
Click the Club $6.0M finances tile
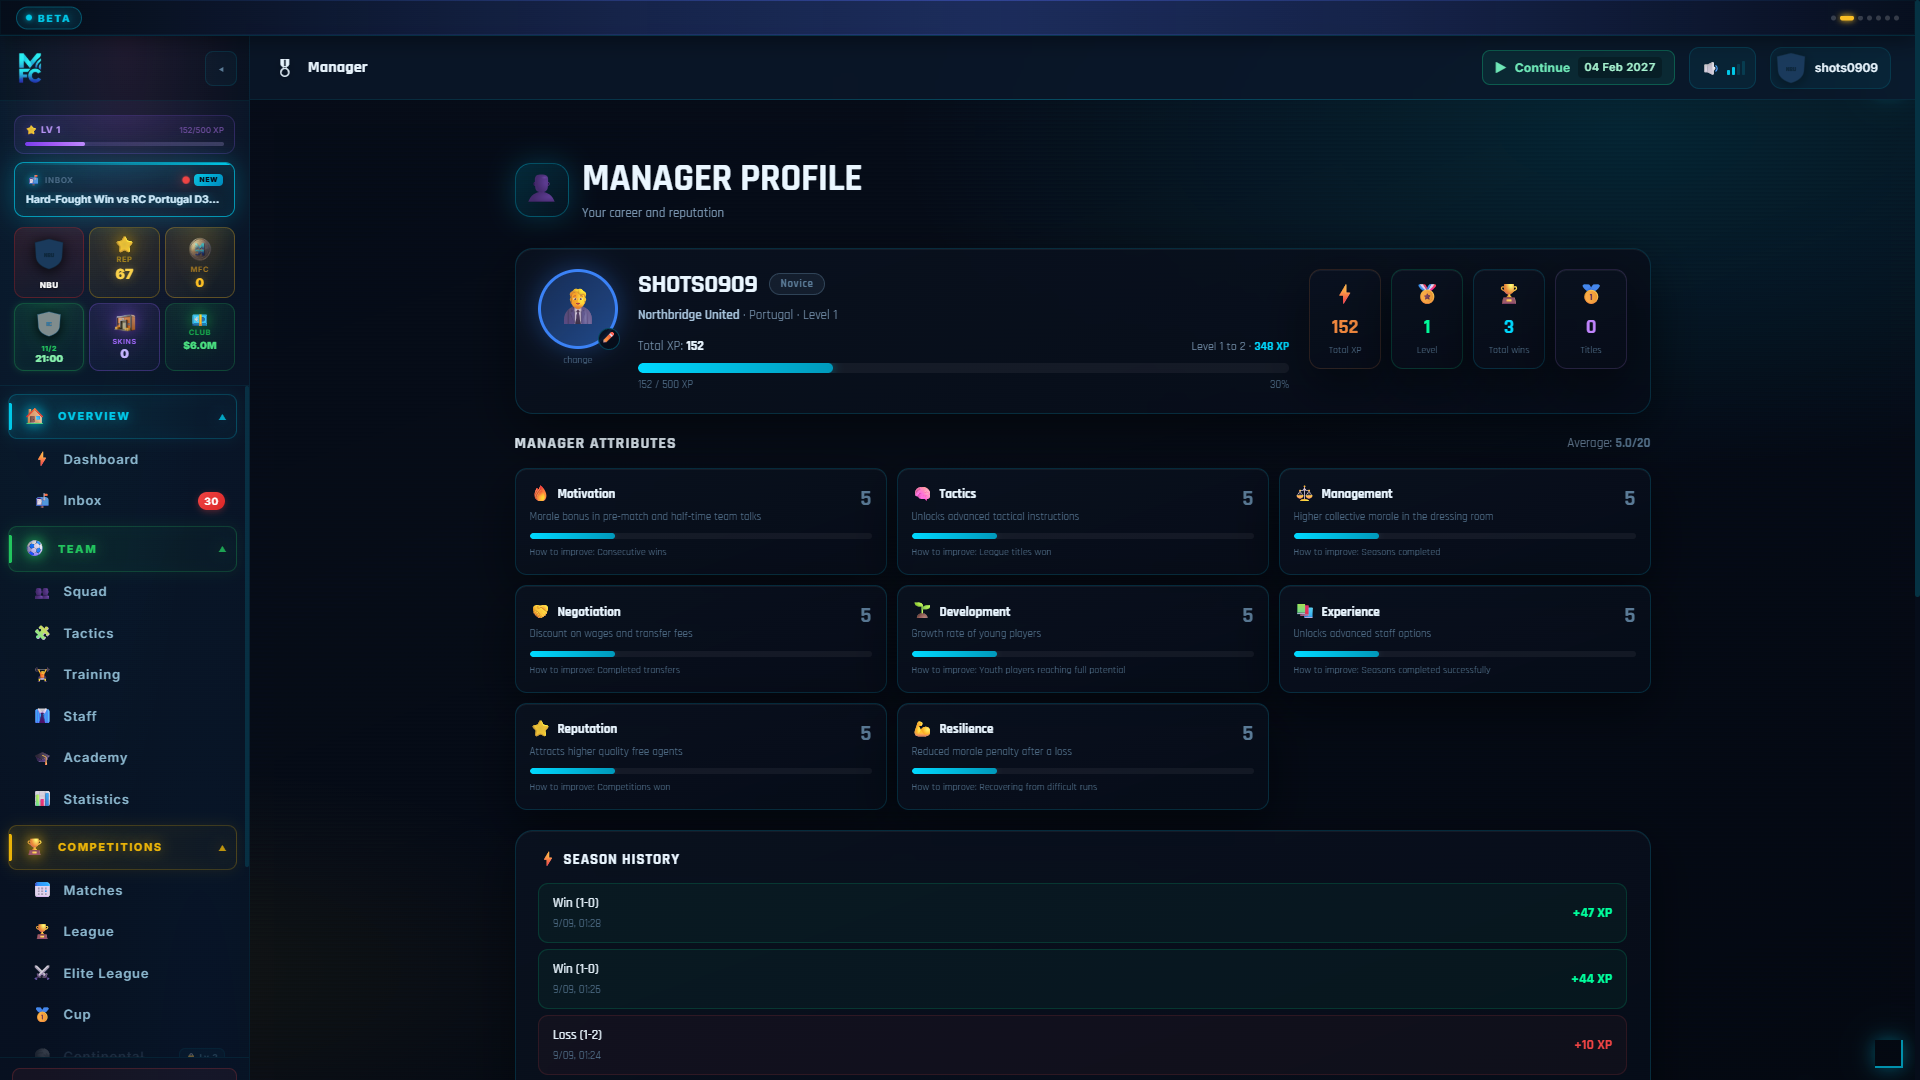[x=200, y=337]
